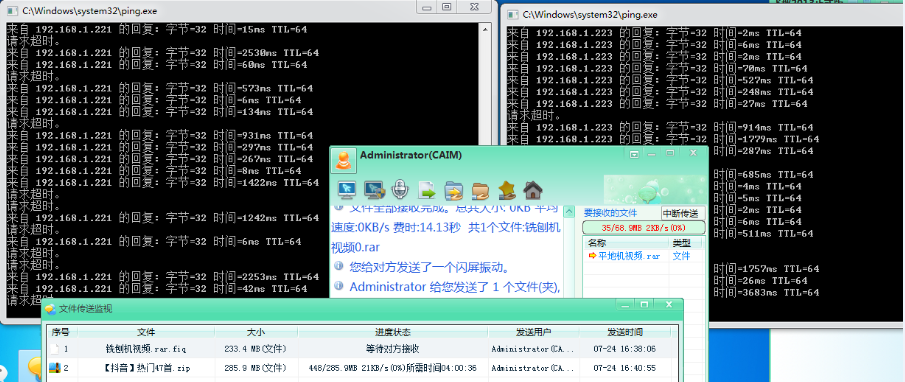This screenshot has height=382, width=905.
Task: Click the 进度状态 column header
Action: [392, 332]
